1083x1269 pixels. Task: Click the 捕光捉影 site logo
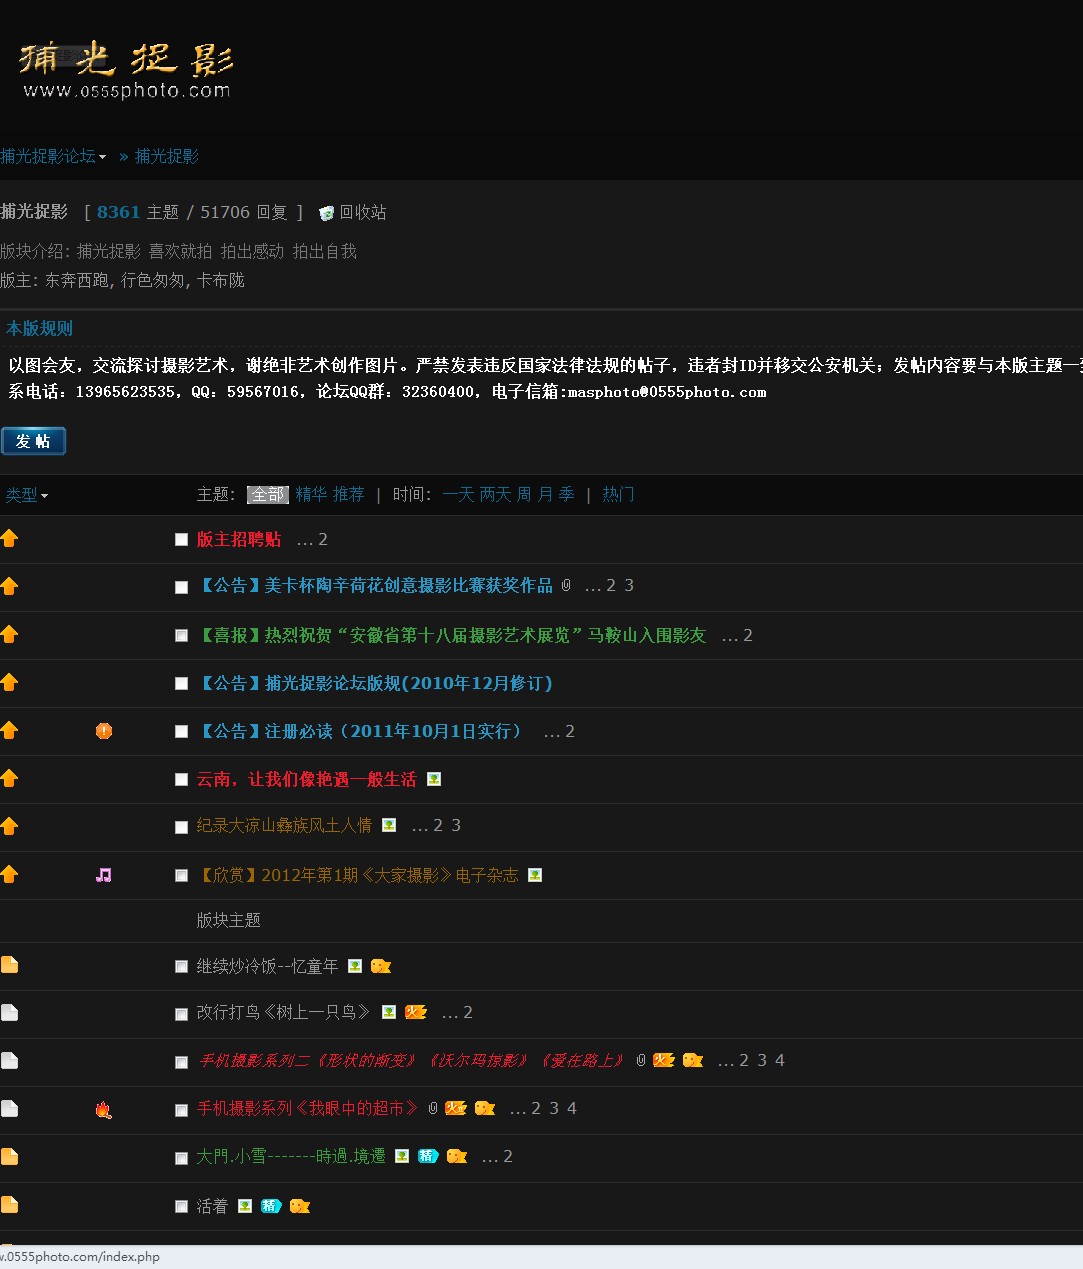[126, 70]
